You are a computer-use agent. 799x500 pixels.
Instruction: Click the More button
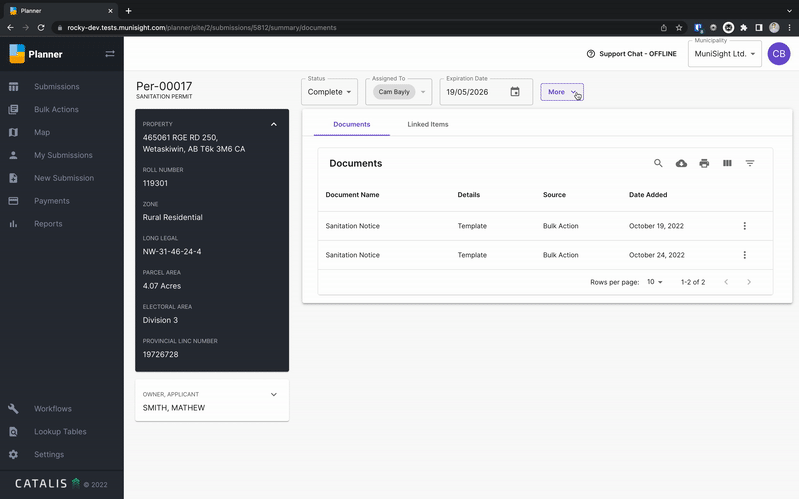[561, 92]
